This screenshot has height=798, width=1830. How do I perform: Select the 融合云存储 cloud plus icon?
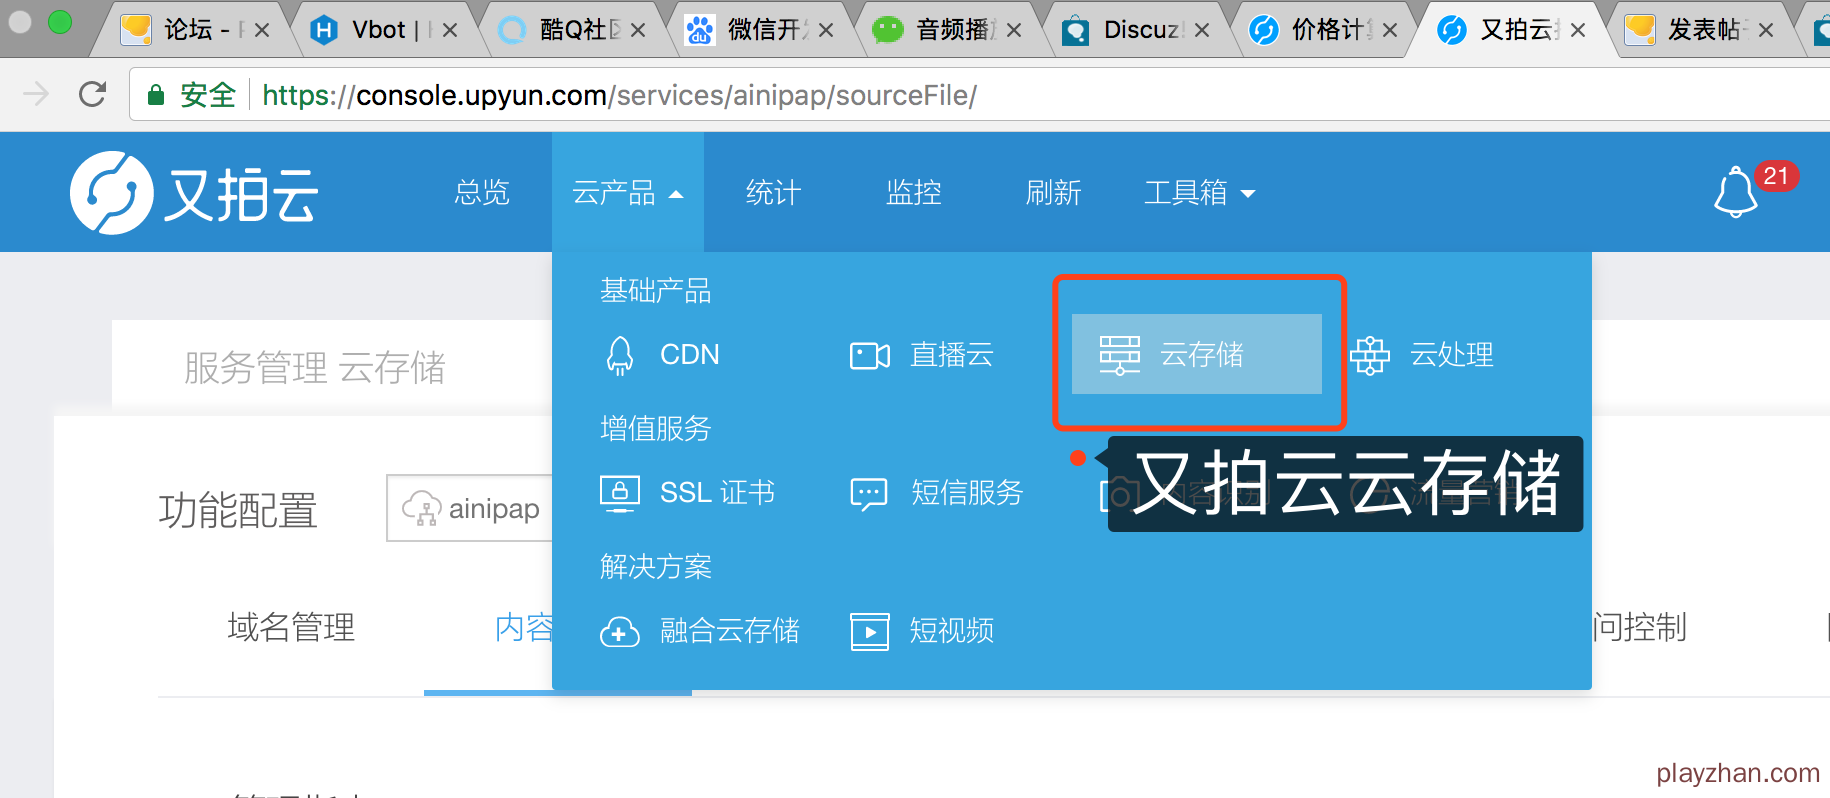pyautogui.click(x=620, y=632)
